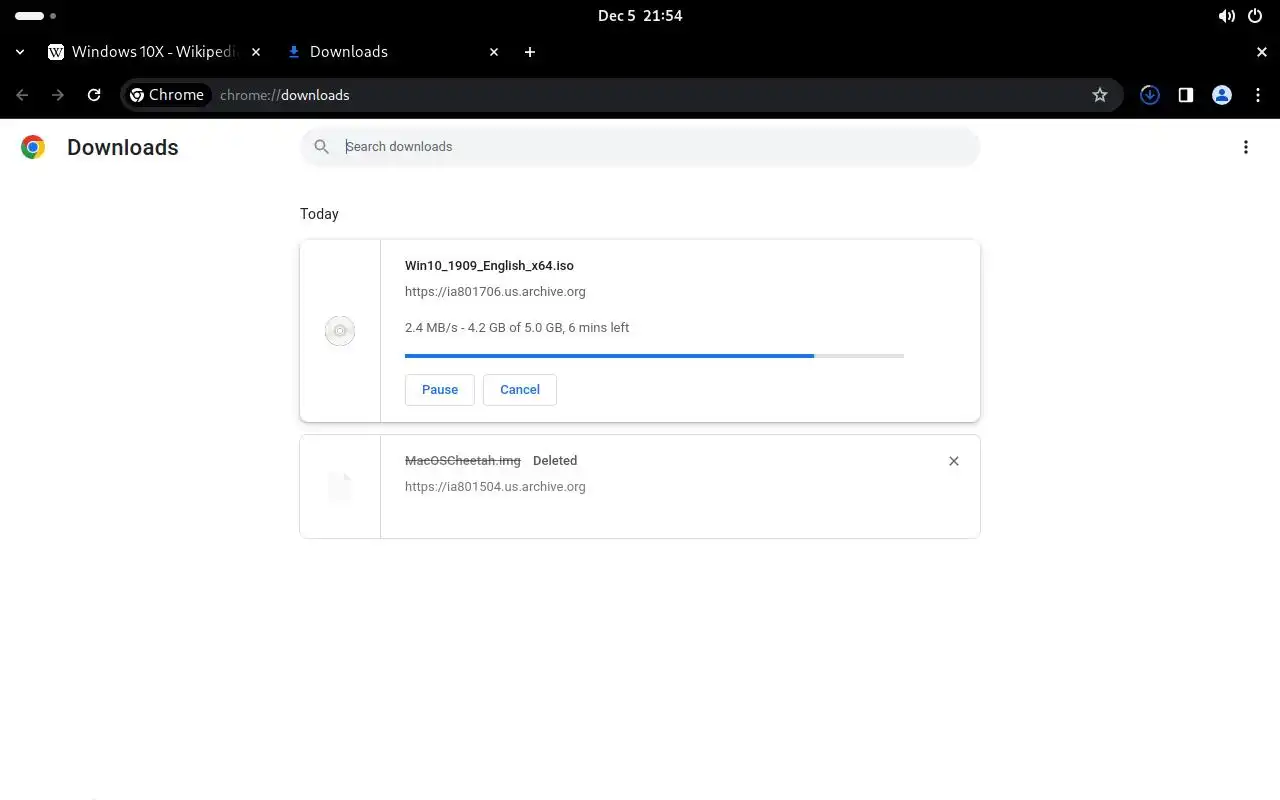This screenshot has height=800, width=1280.
Task: Open the downloads page more actions menu
Action: tap(1246, 147)
